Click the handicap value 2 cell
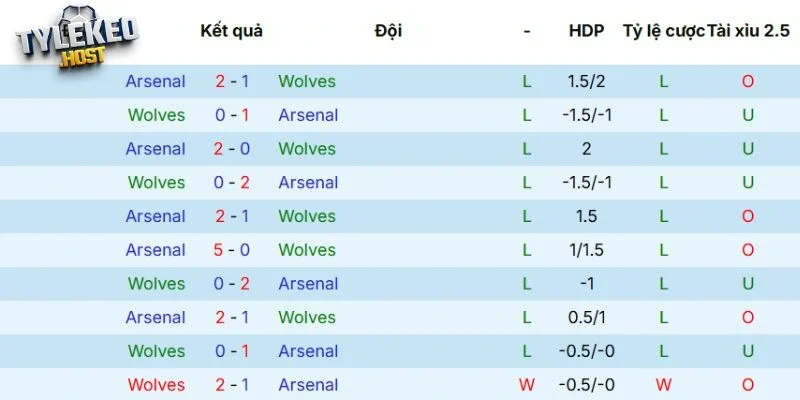This screenshot has height=400, width=800. pos(586,149)
